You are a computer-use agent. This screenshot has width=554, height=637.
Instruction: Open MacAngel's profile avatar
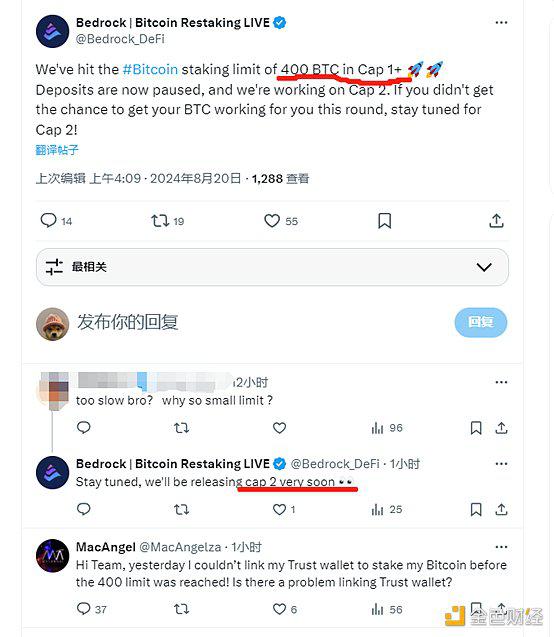click(x=52, y=556)
